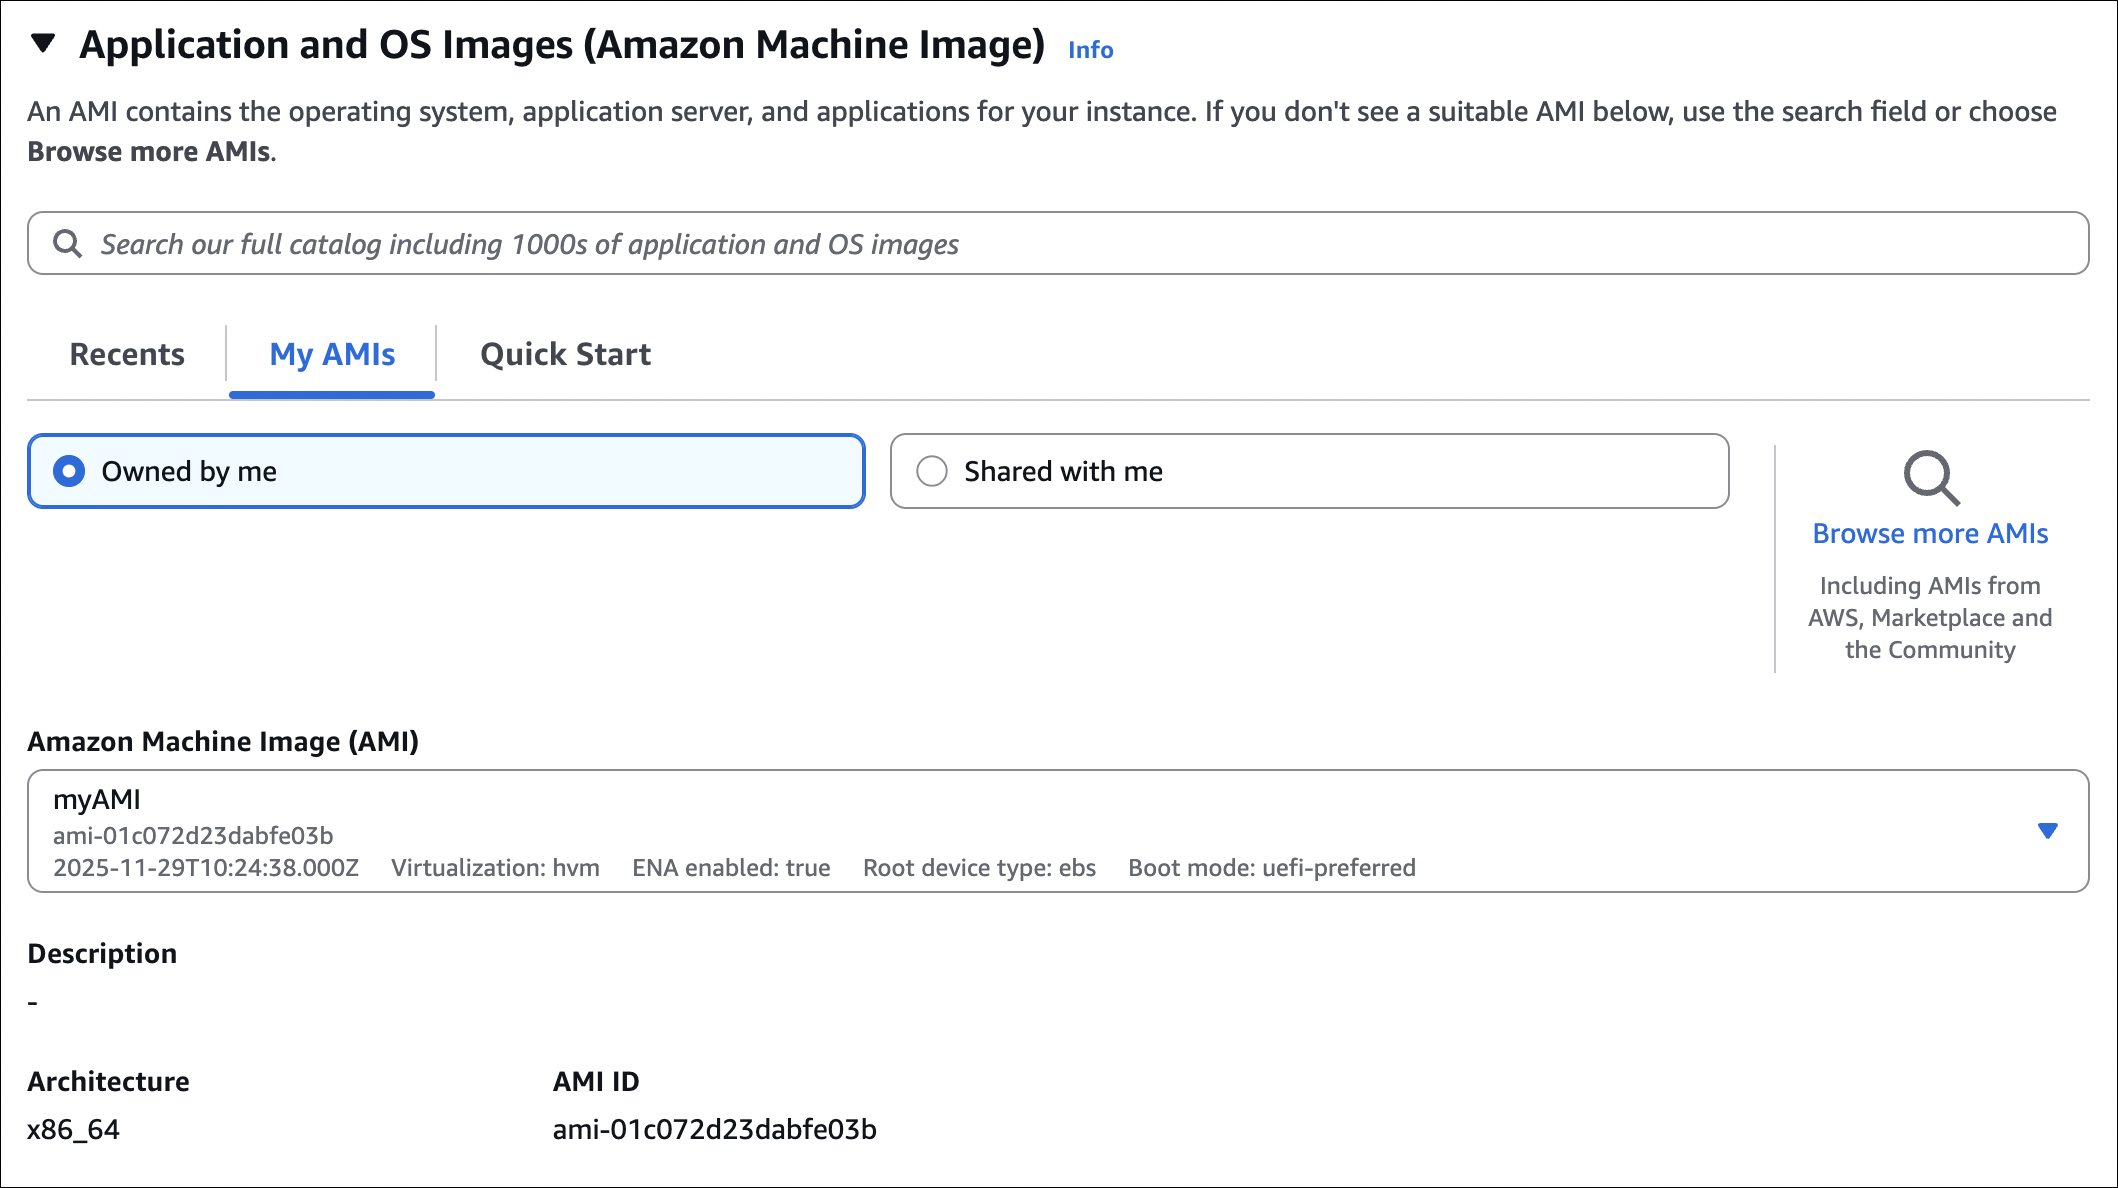Click the AMI ID value ami-01c072d23dabfe03b
The width and height of the screenshot is (2118, 1188).
[x=714, y=1130]
